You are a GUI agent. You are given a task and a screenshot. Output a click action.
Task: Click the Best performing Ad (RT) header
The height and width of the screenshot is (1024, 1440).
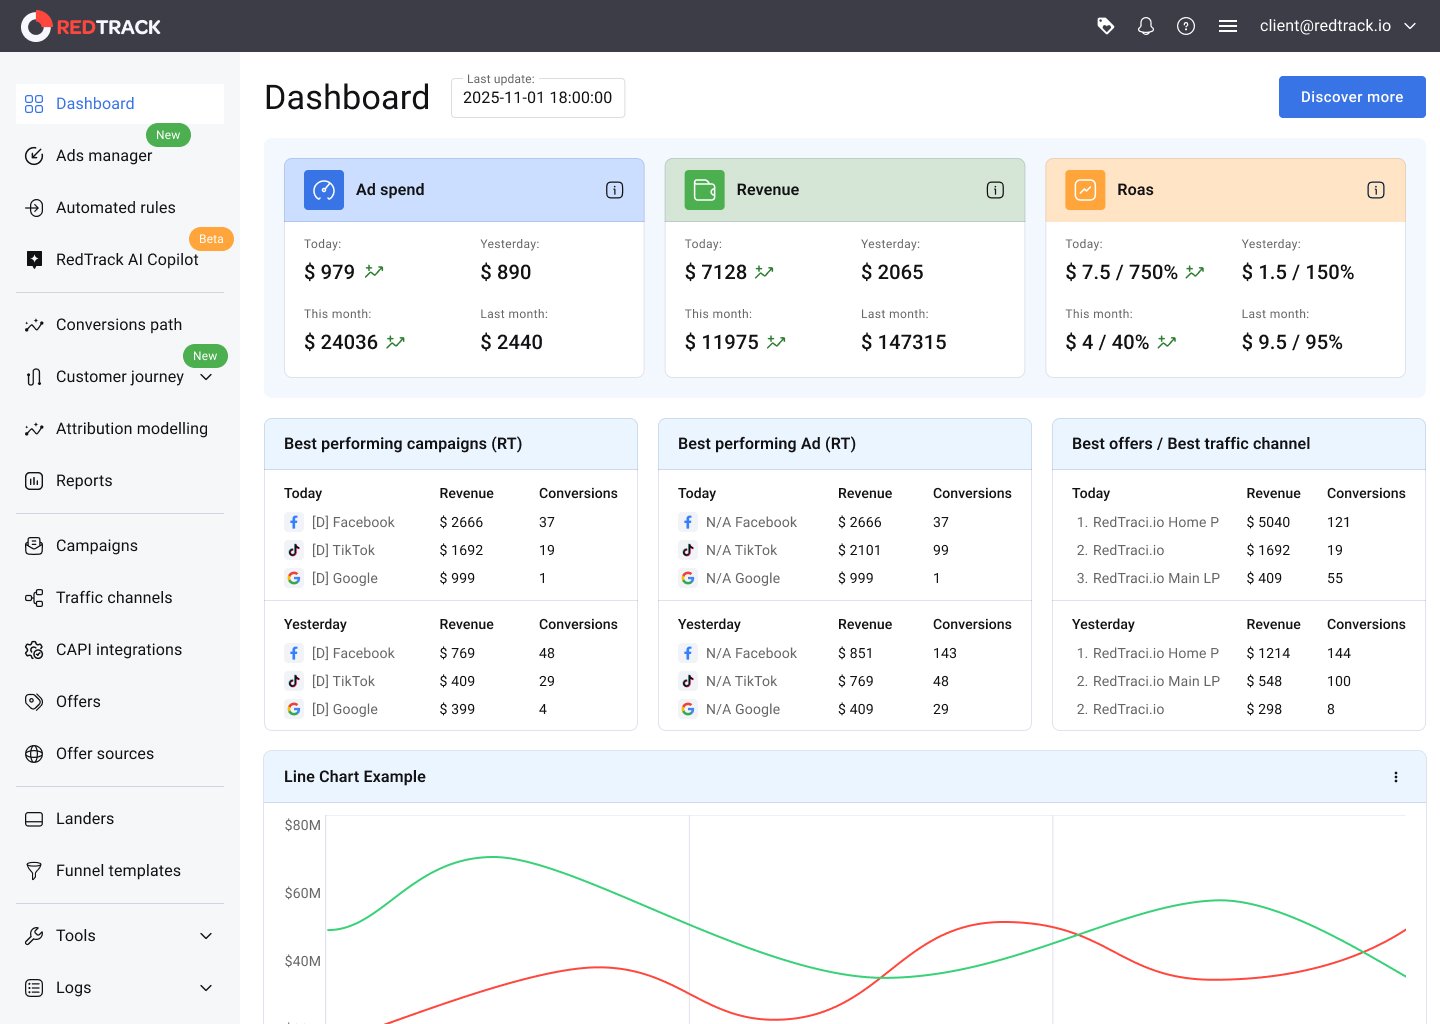tap(845, 444)
